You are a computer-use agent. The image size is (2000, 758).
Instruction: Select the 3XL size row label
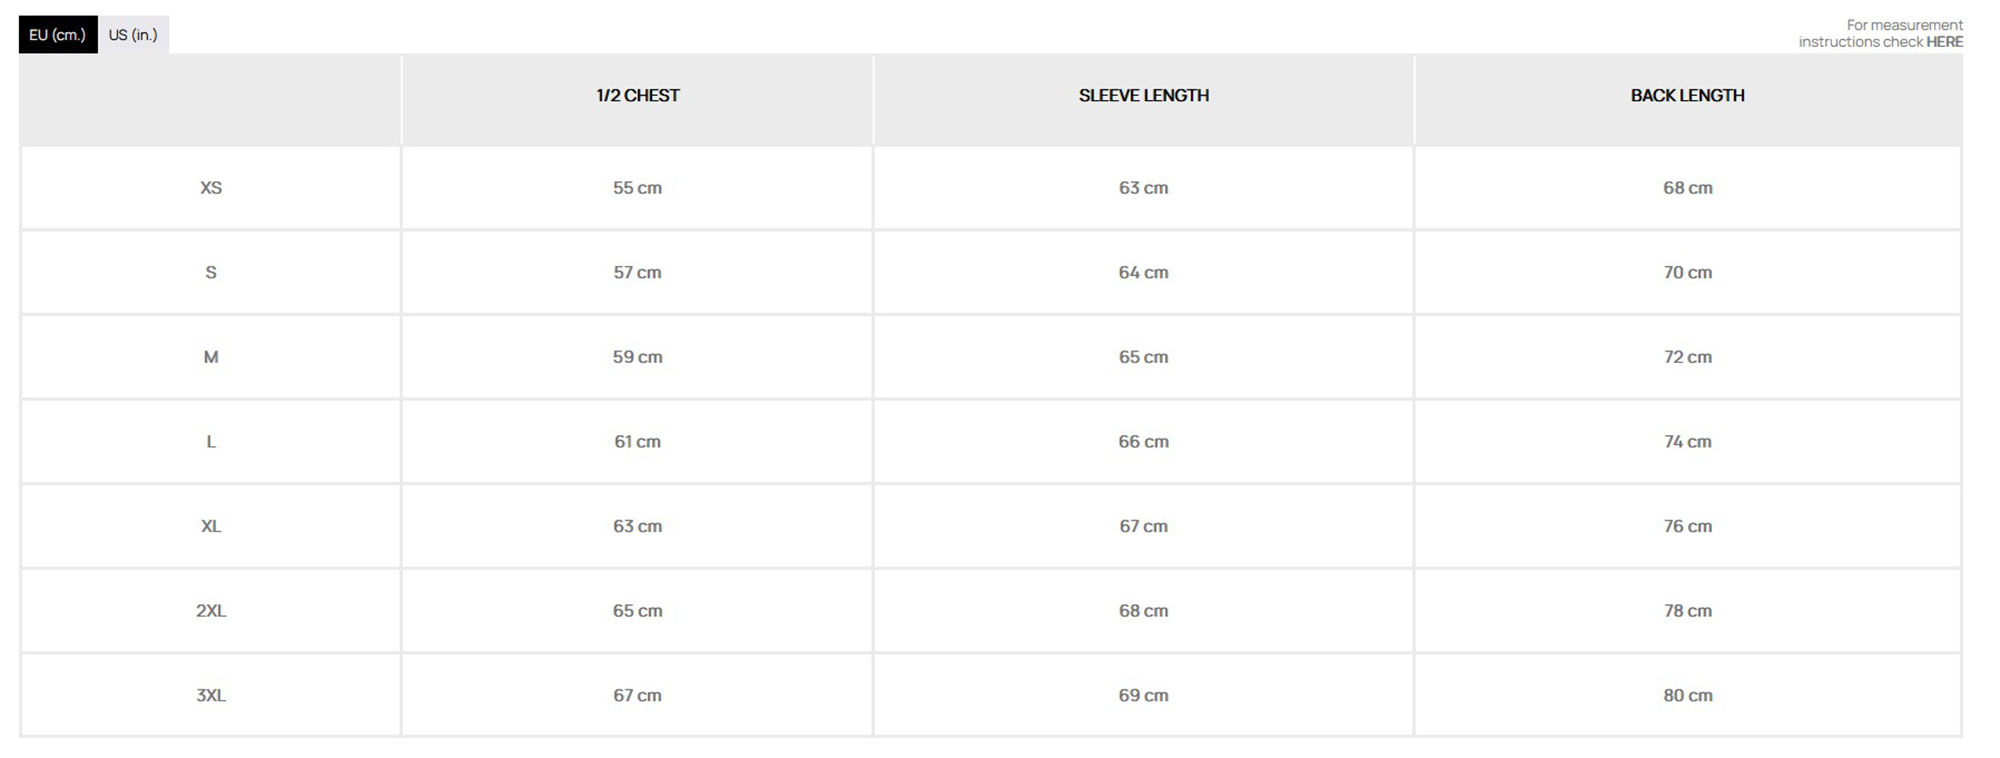click(211, 696)
